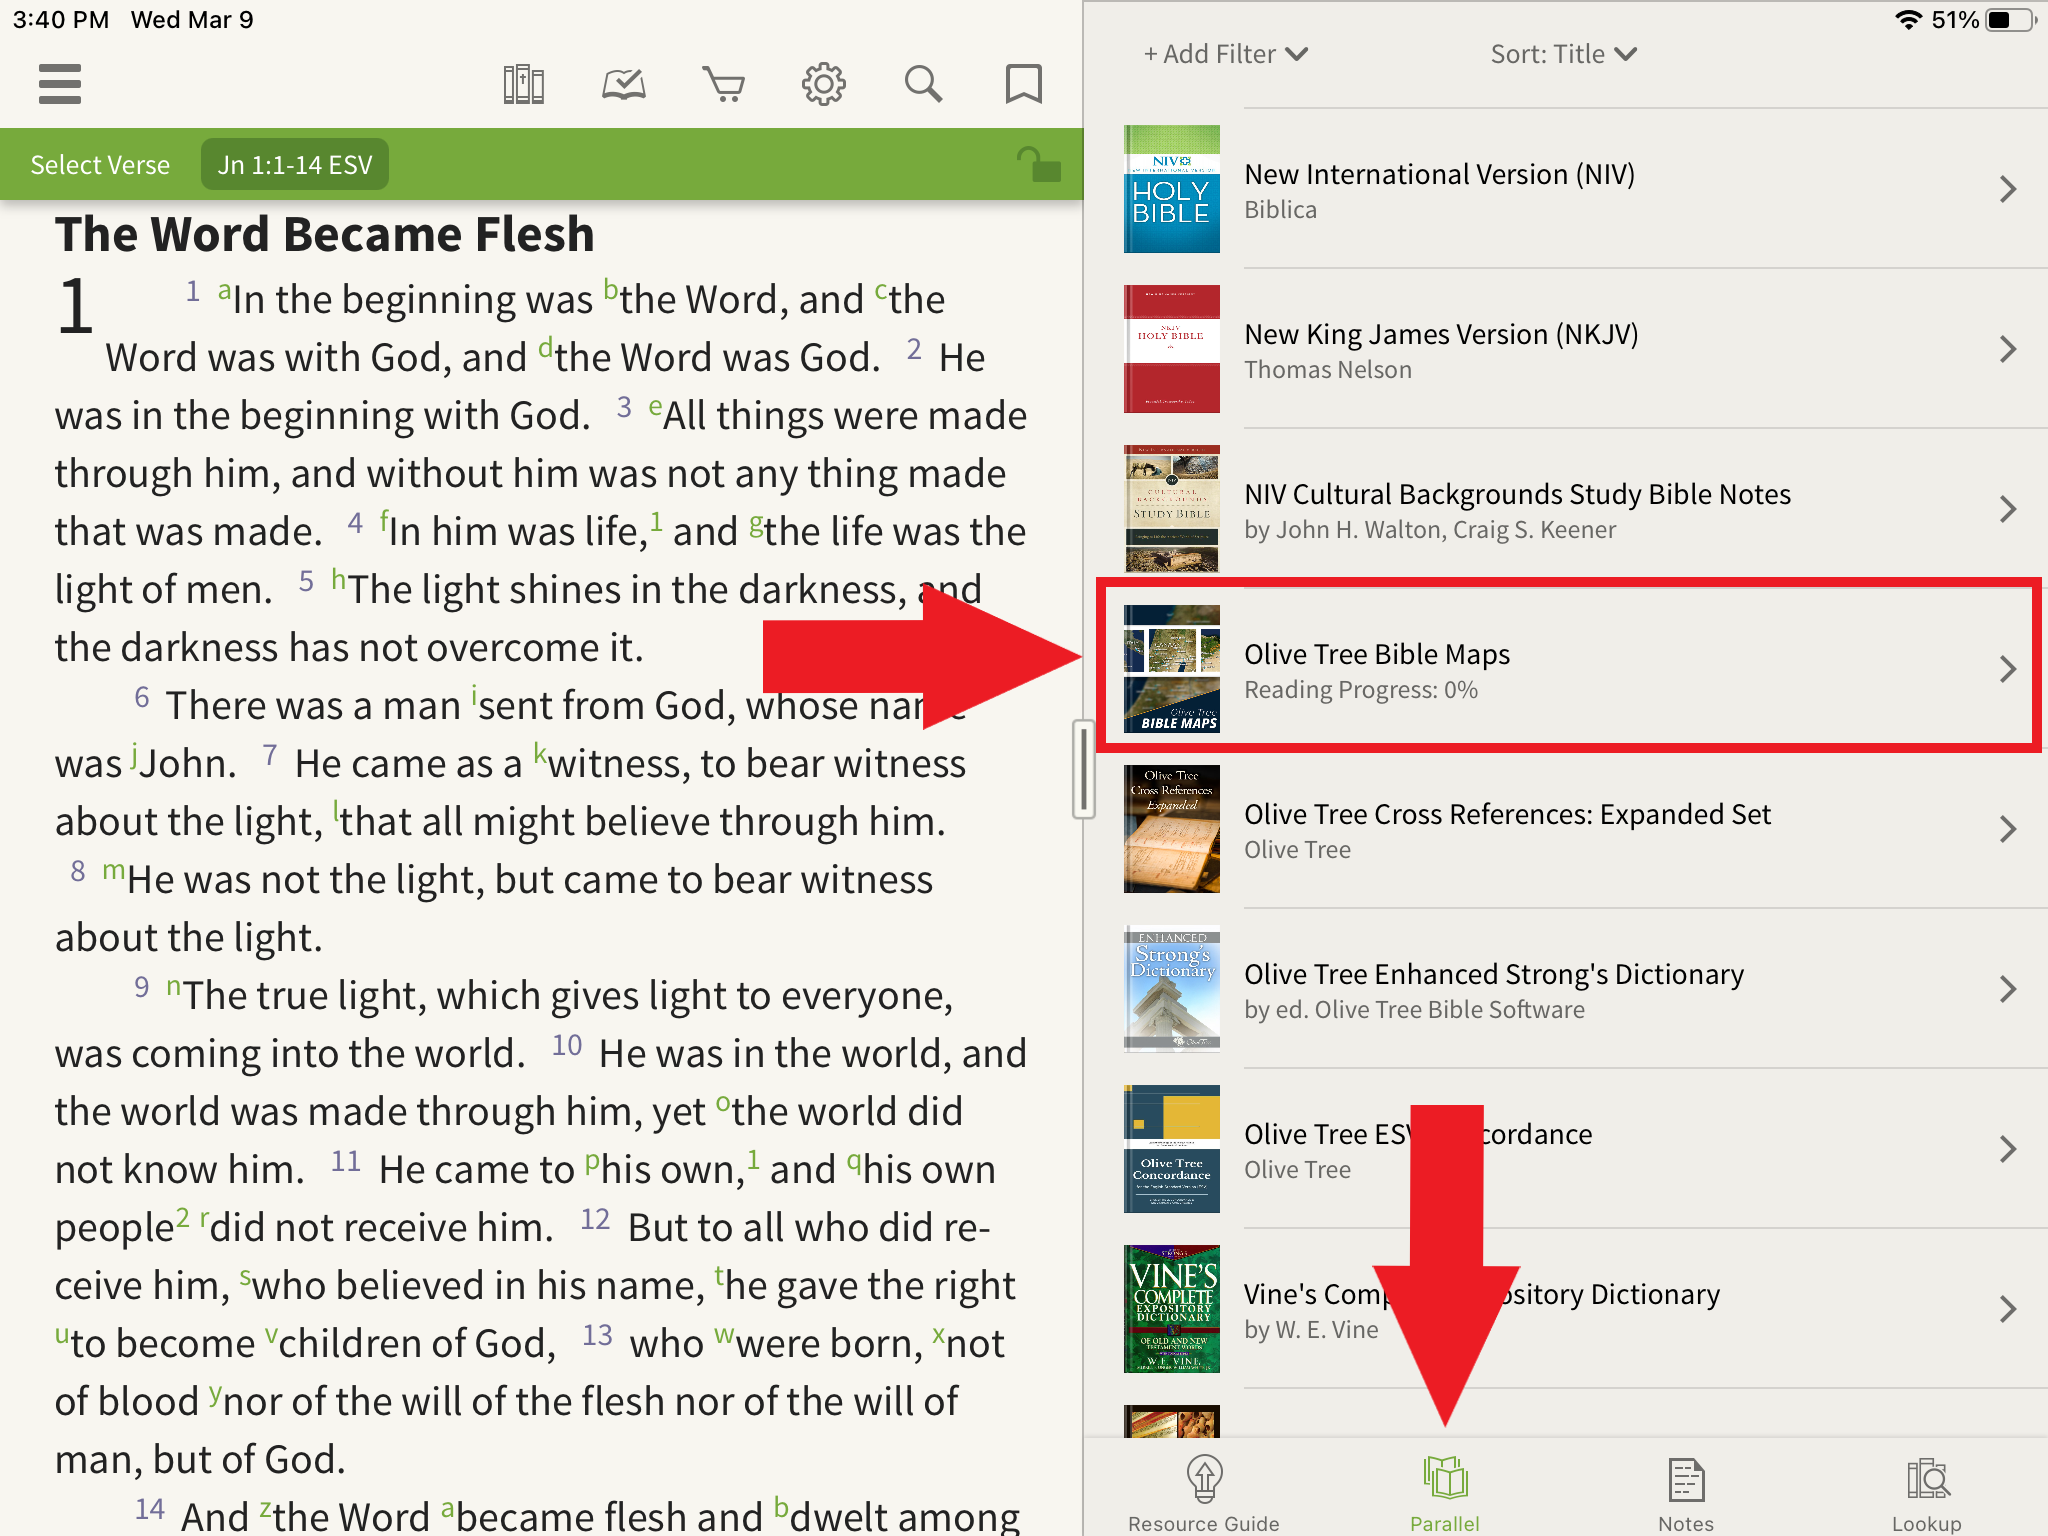Tap verse number 6

[142, 698]
